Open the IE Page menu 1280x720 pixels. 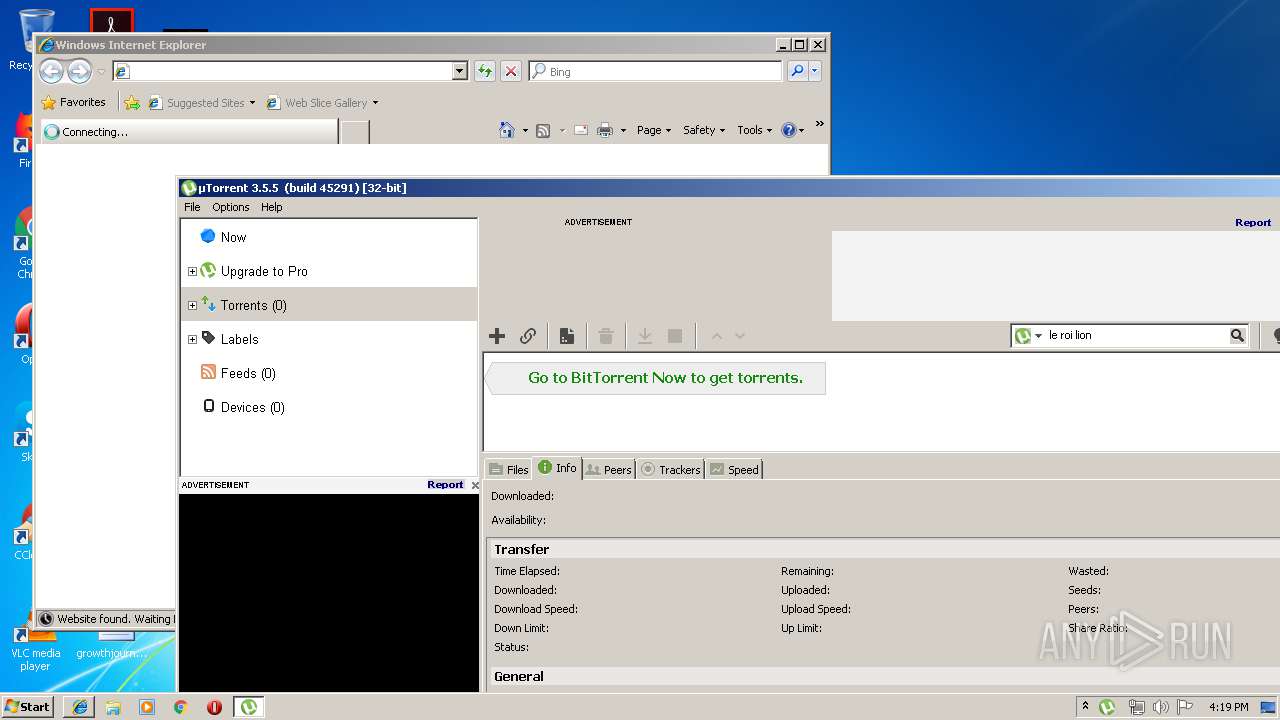click(654, 130)
